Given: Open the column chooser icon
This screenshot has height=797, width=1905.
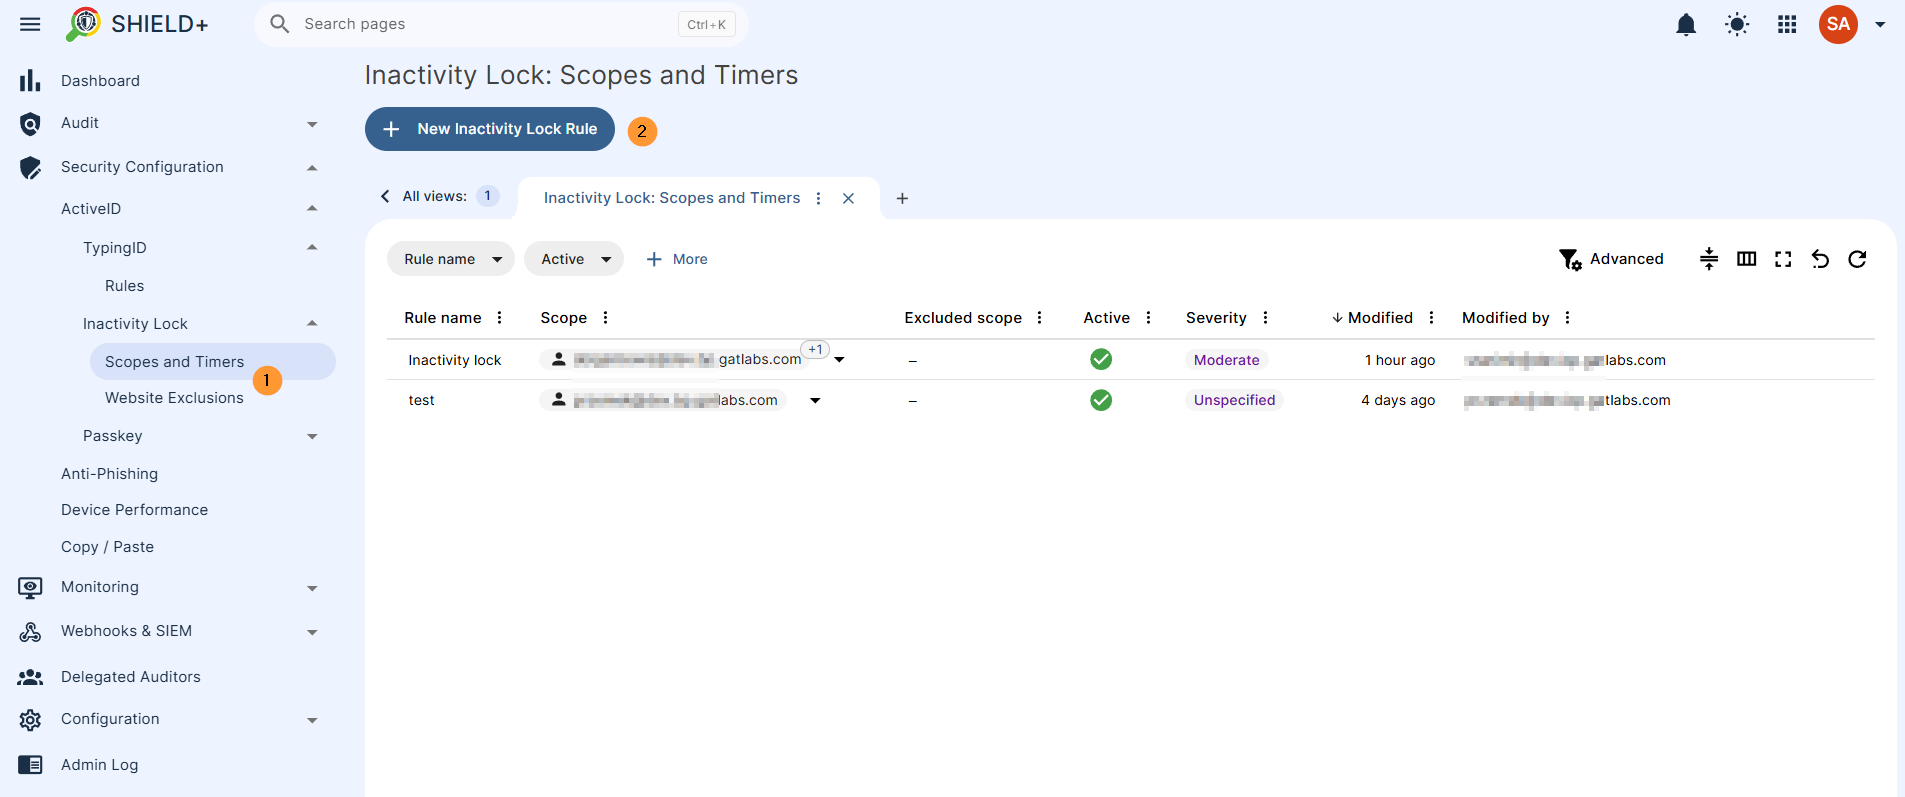Looking at the screenshot, I should [x=1746, y=259].
